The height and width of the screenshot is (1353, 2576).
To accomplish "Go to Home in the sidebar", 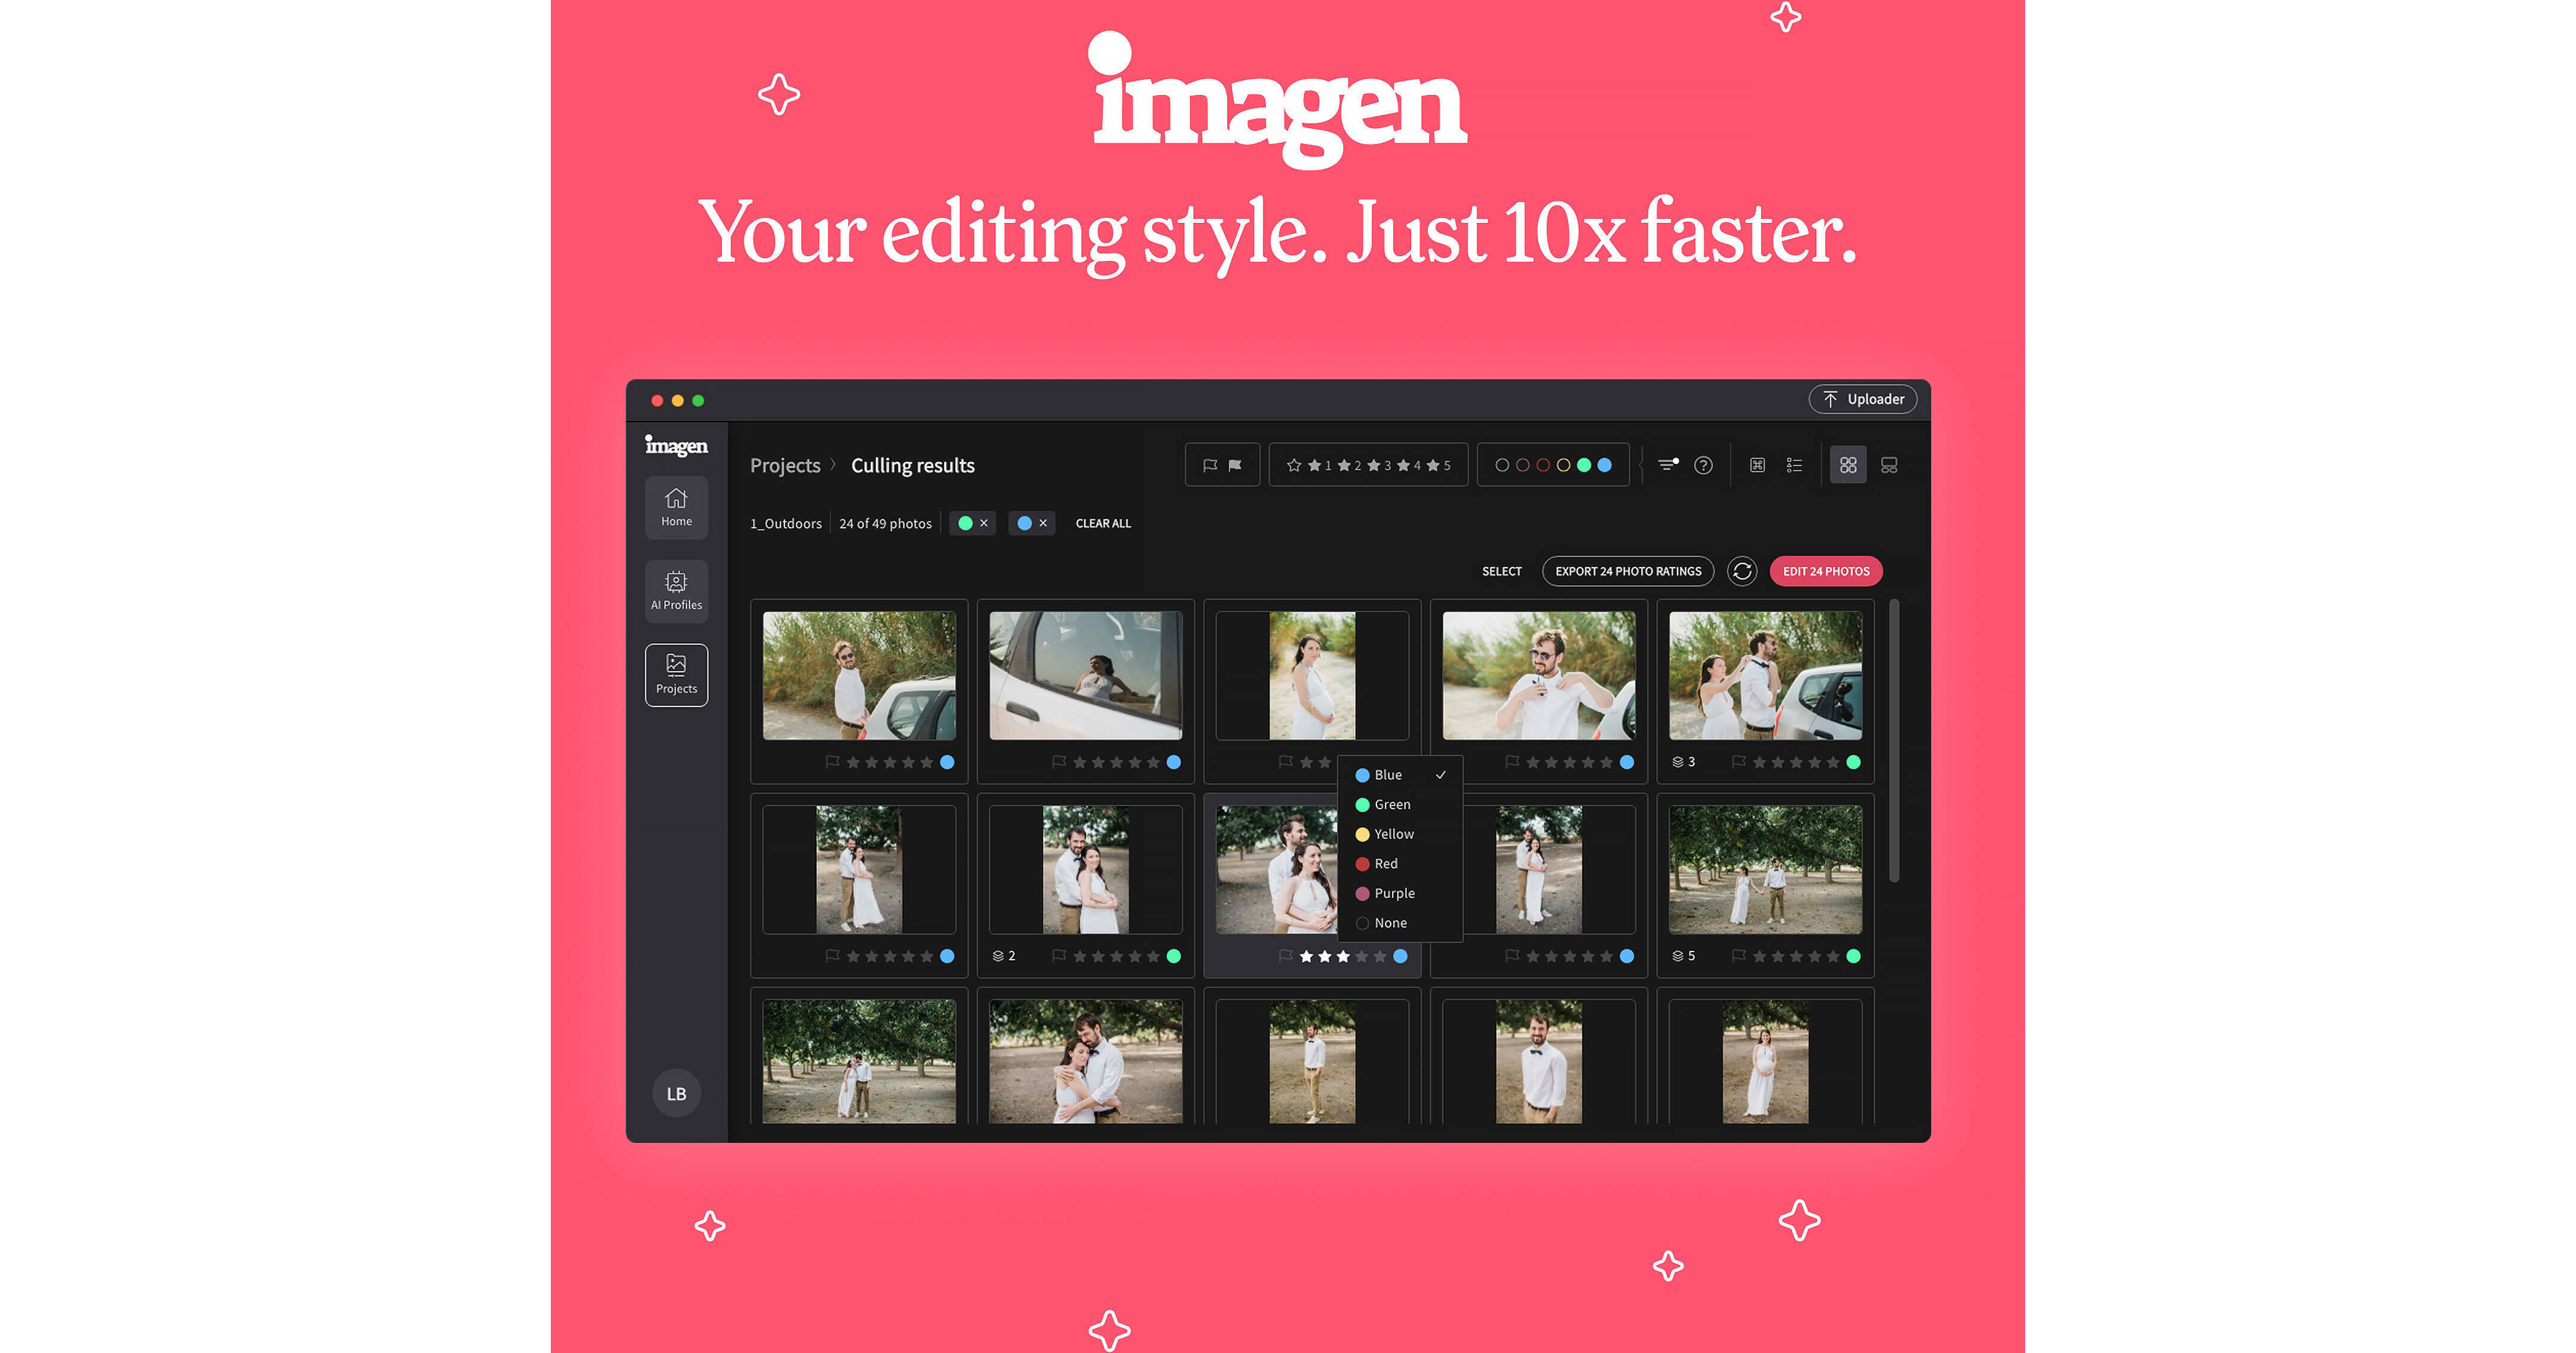I will pos(676,507).
